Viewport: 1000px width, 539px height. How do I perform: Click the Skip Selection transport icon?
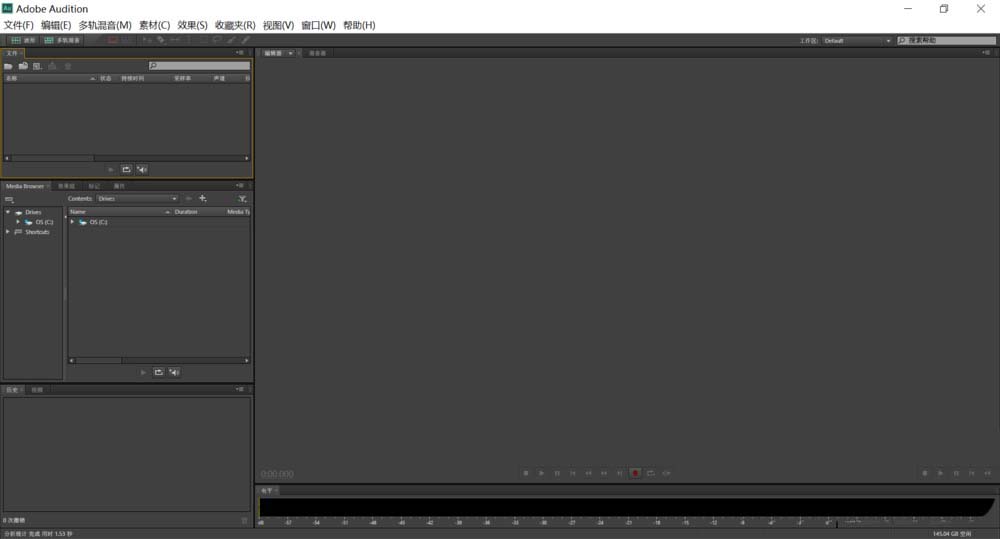[666, 473]
